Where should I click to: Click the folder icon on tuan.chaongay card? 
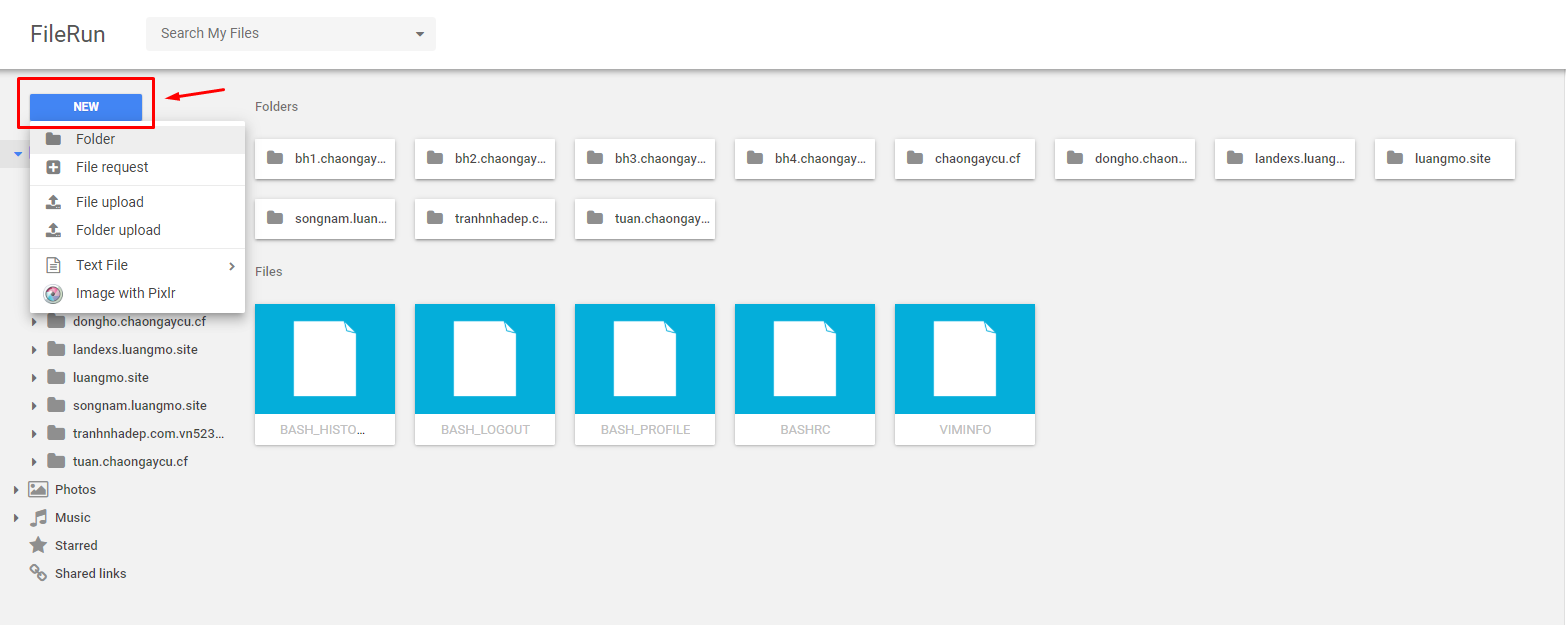(595, 218)
